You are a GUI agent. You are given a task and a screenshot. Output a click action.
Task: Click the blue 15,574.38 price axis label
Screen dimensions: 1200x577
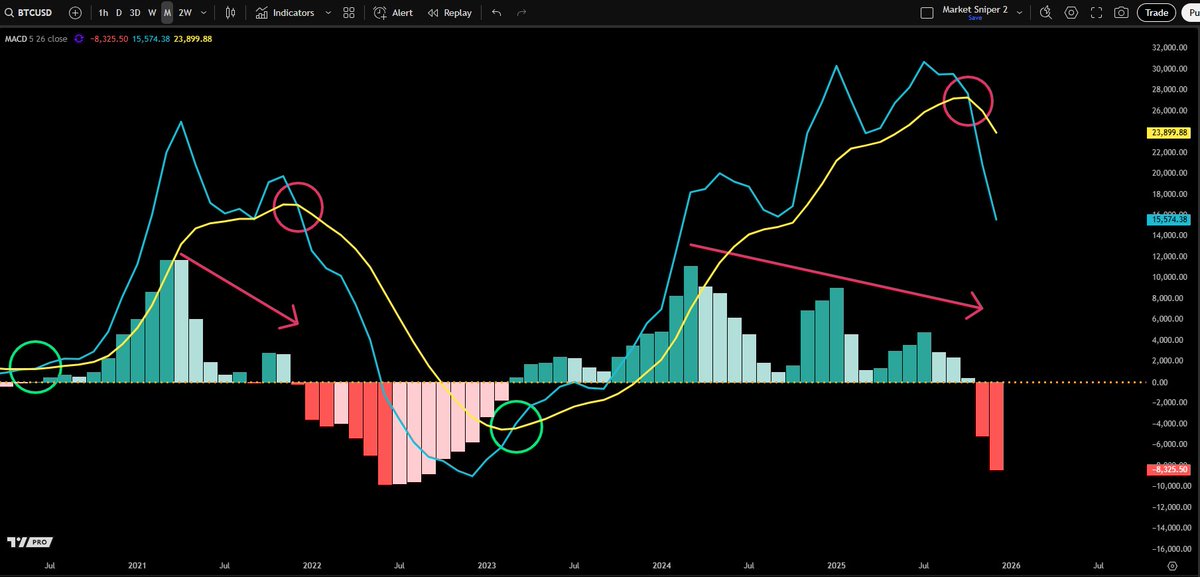coord(1167,219)
